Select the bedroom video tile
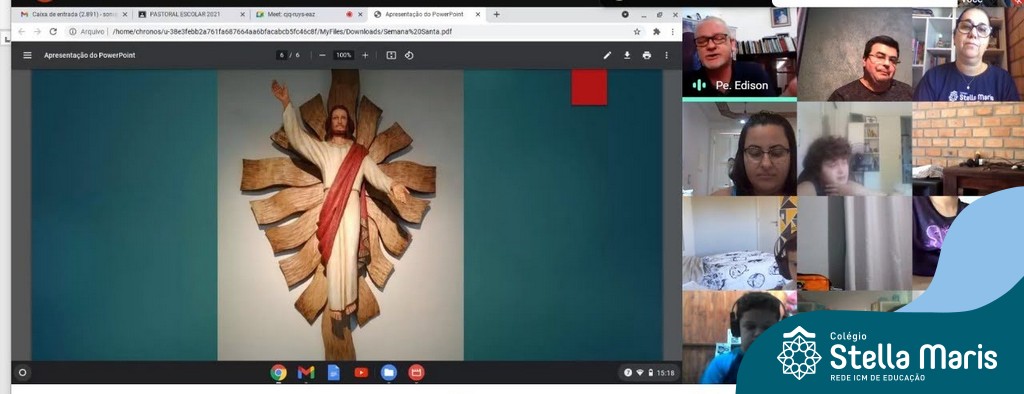This screenshot has width=1024, height=394. [739, 243]
